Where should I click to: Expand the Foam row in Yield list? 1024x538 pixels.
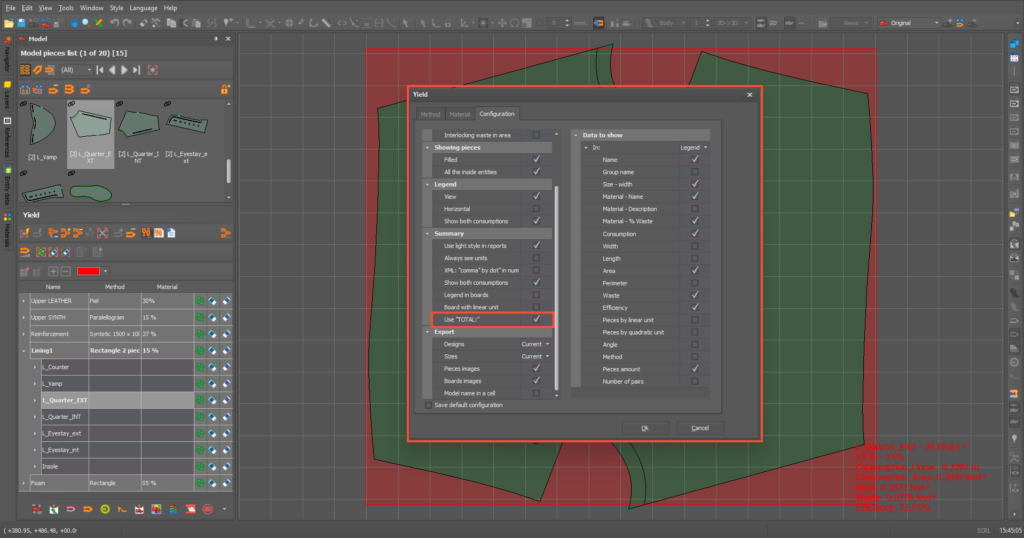(x=23, y=483)
